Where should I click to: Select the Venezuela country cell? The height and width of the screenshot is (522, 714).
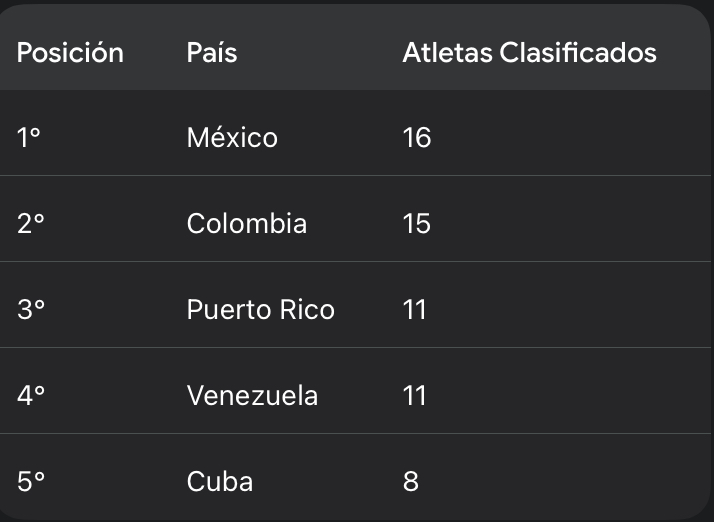tap(252, 395)
